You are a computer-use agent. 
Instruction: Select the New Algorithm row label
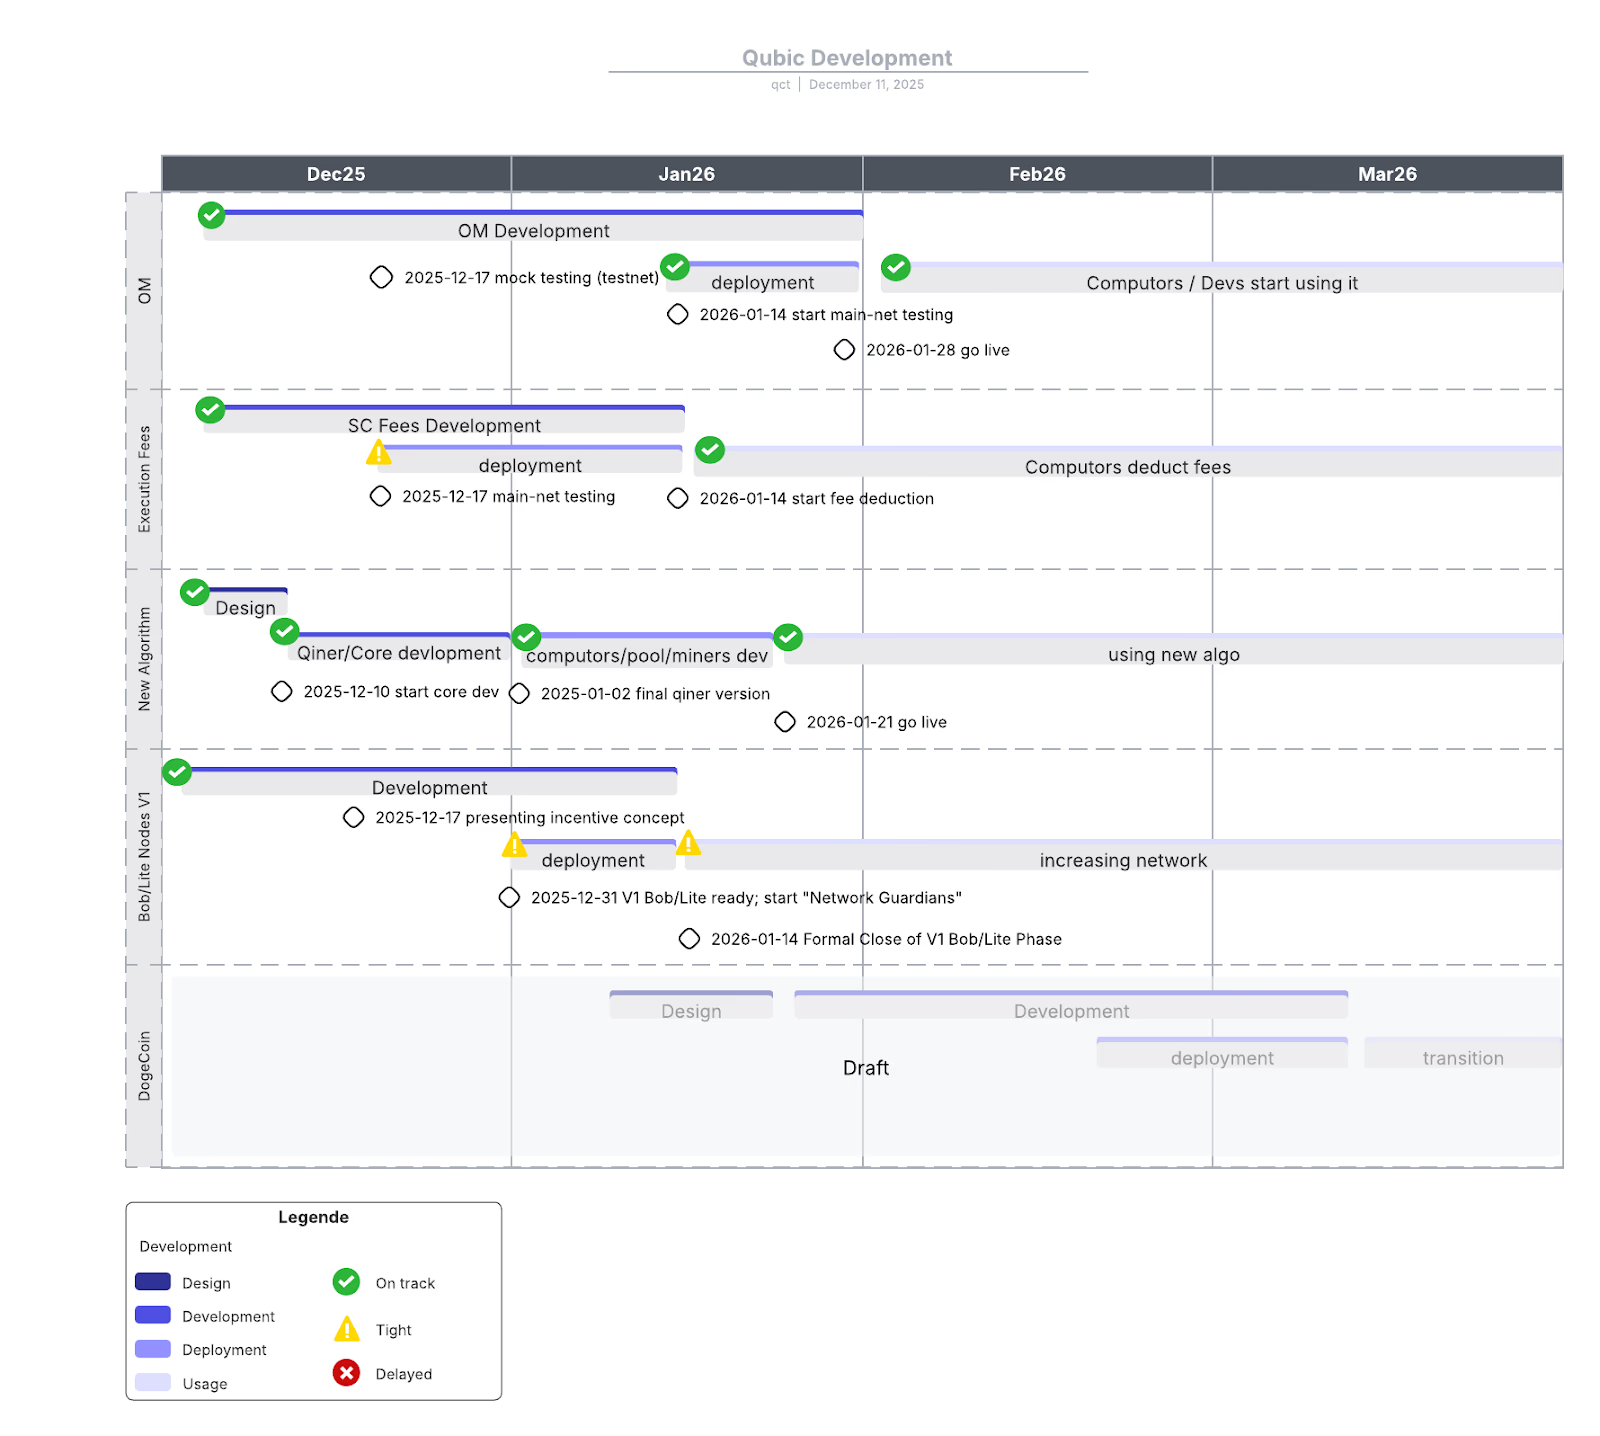[x=144, y=659]
